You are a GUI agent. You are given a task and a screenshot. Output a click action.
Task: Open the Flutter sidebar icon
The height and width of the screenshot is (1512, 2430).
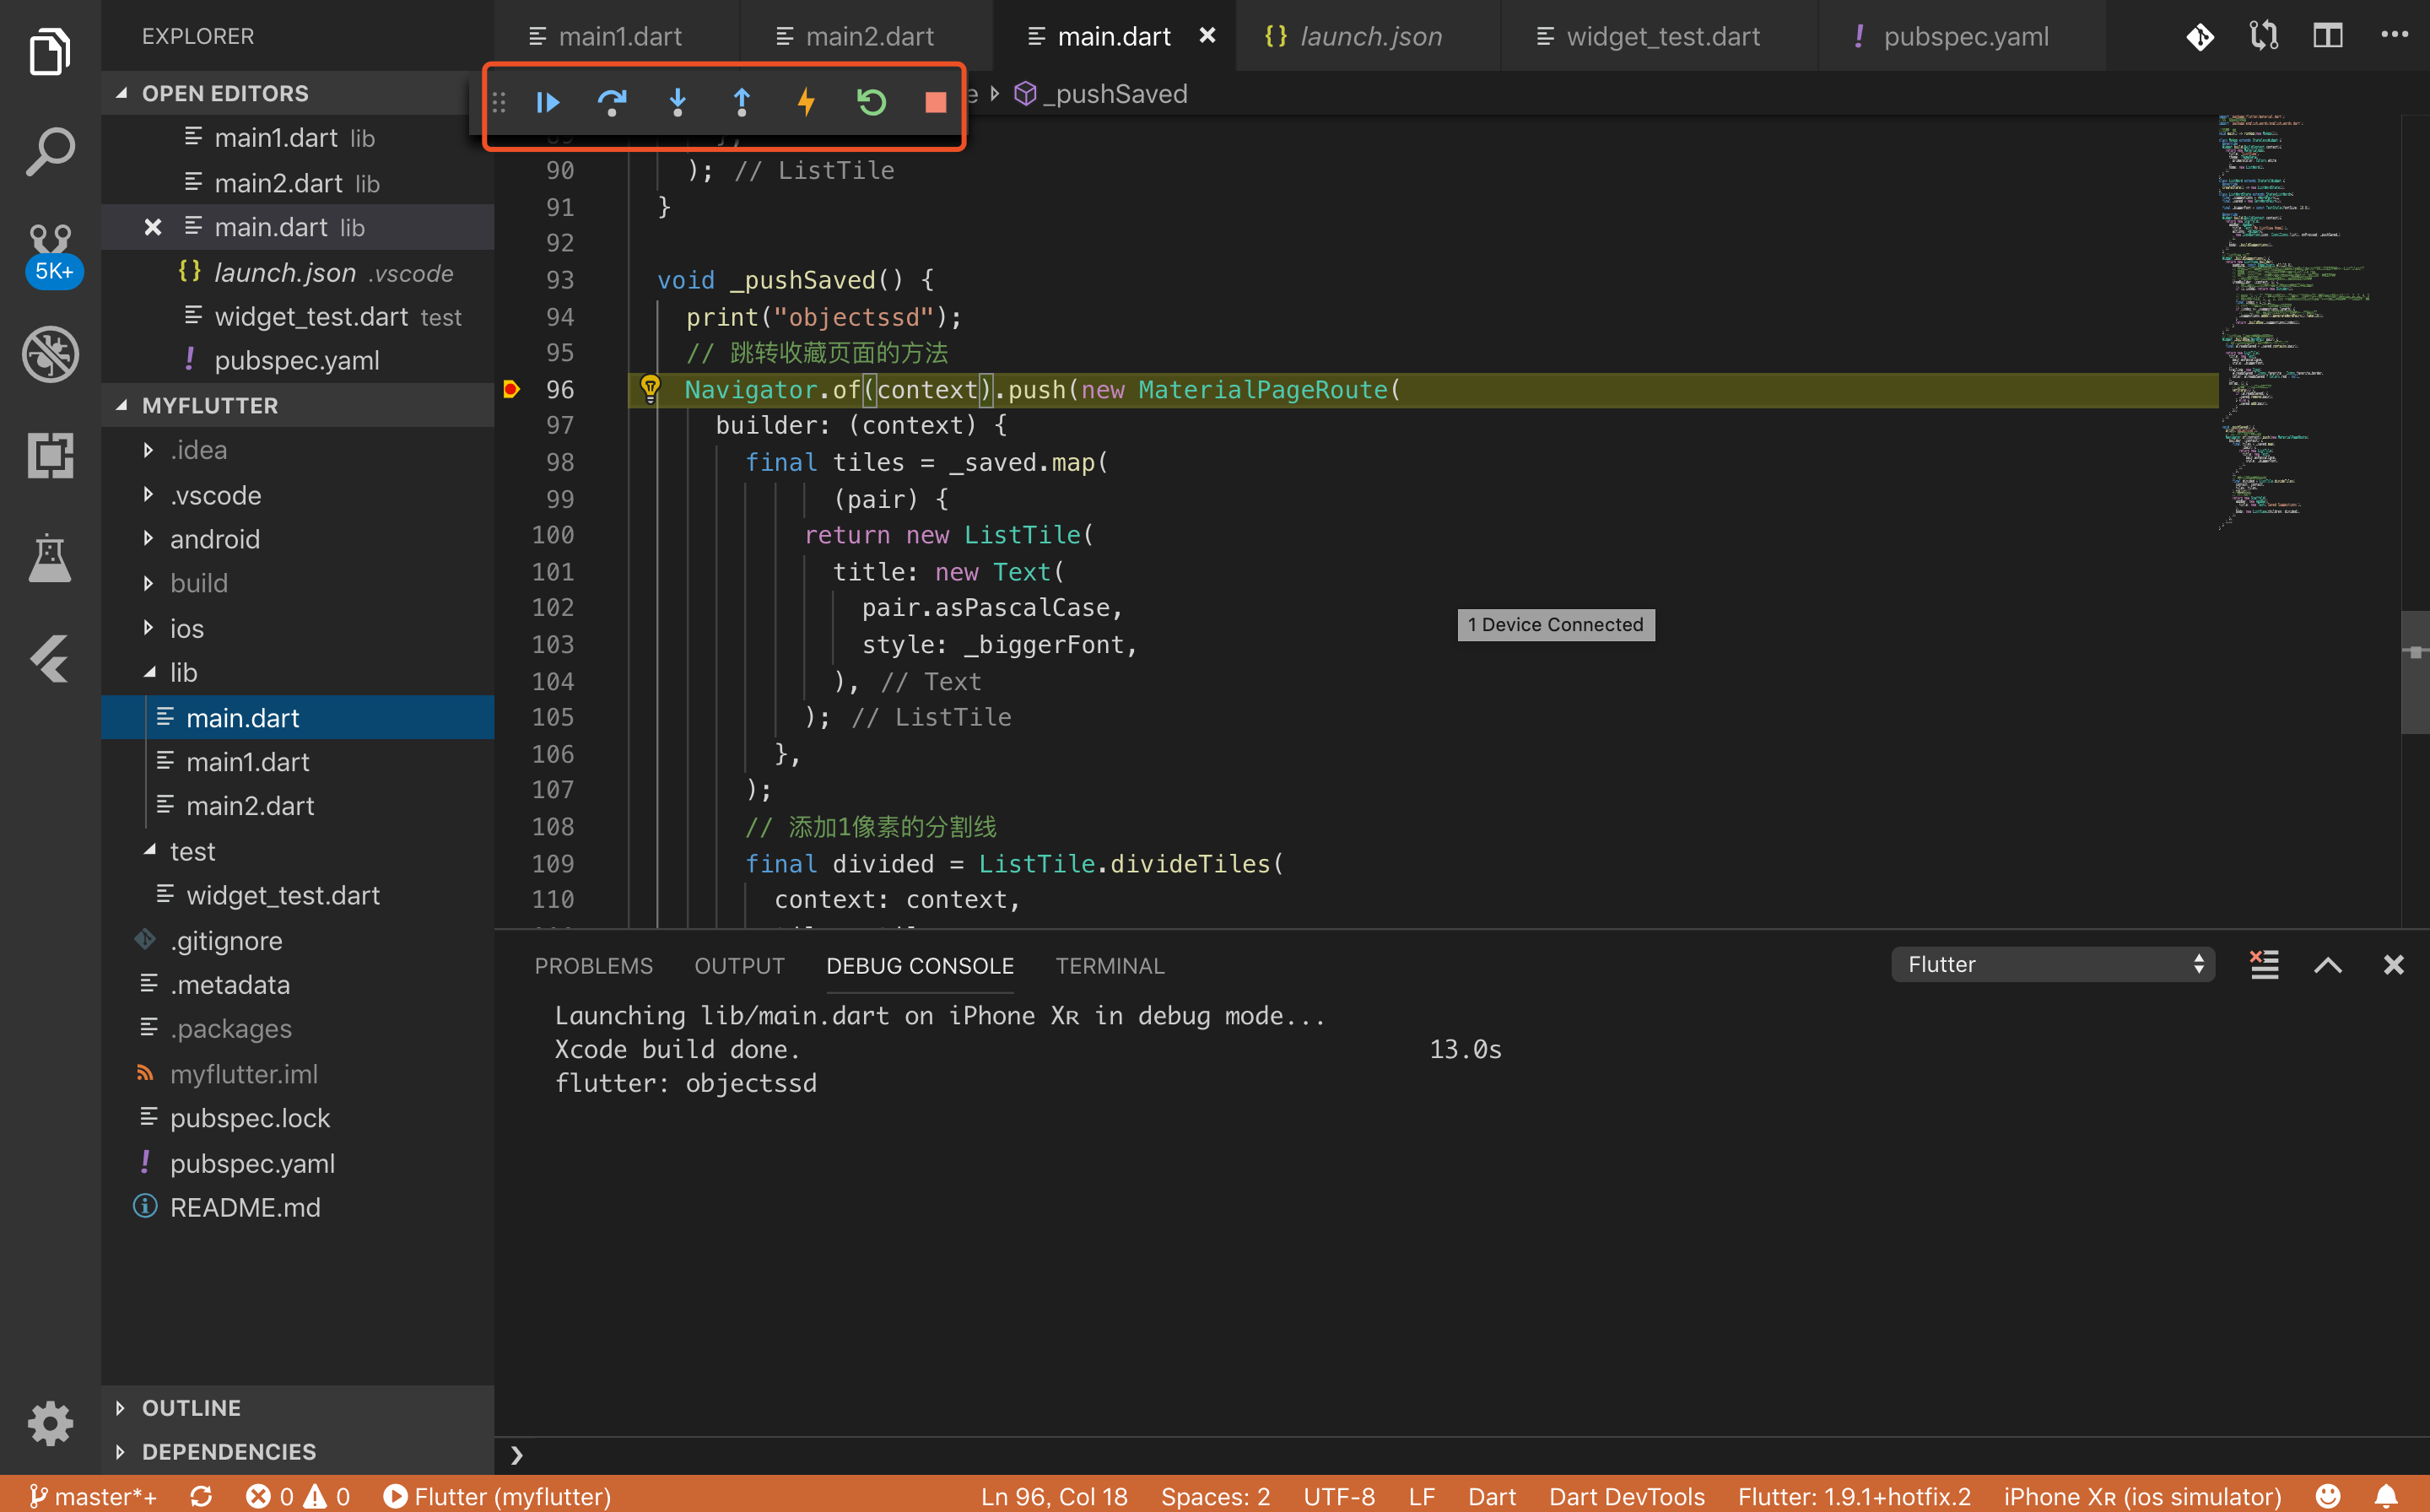coord(50,659)
